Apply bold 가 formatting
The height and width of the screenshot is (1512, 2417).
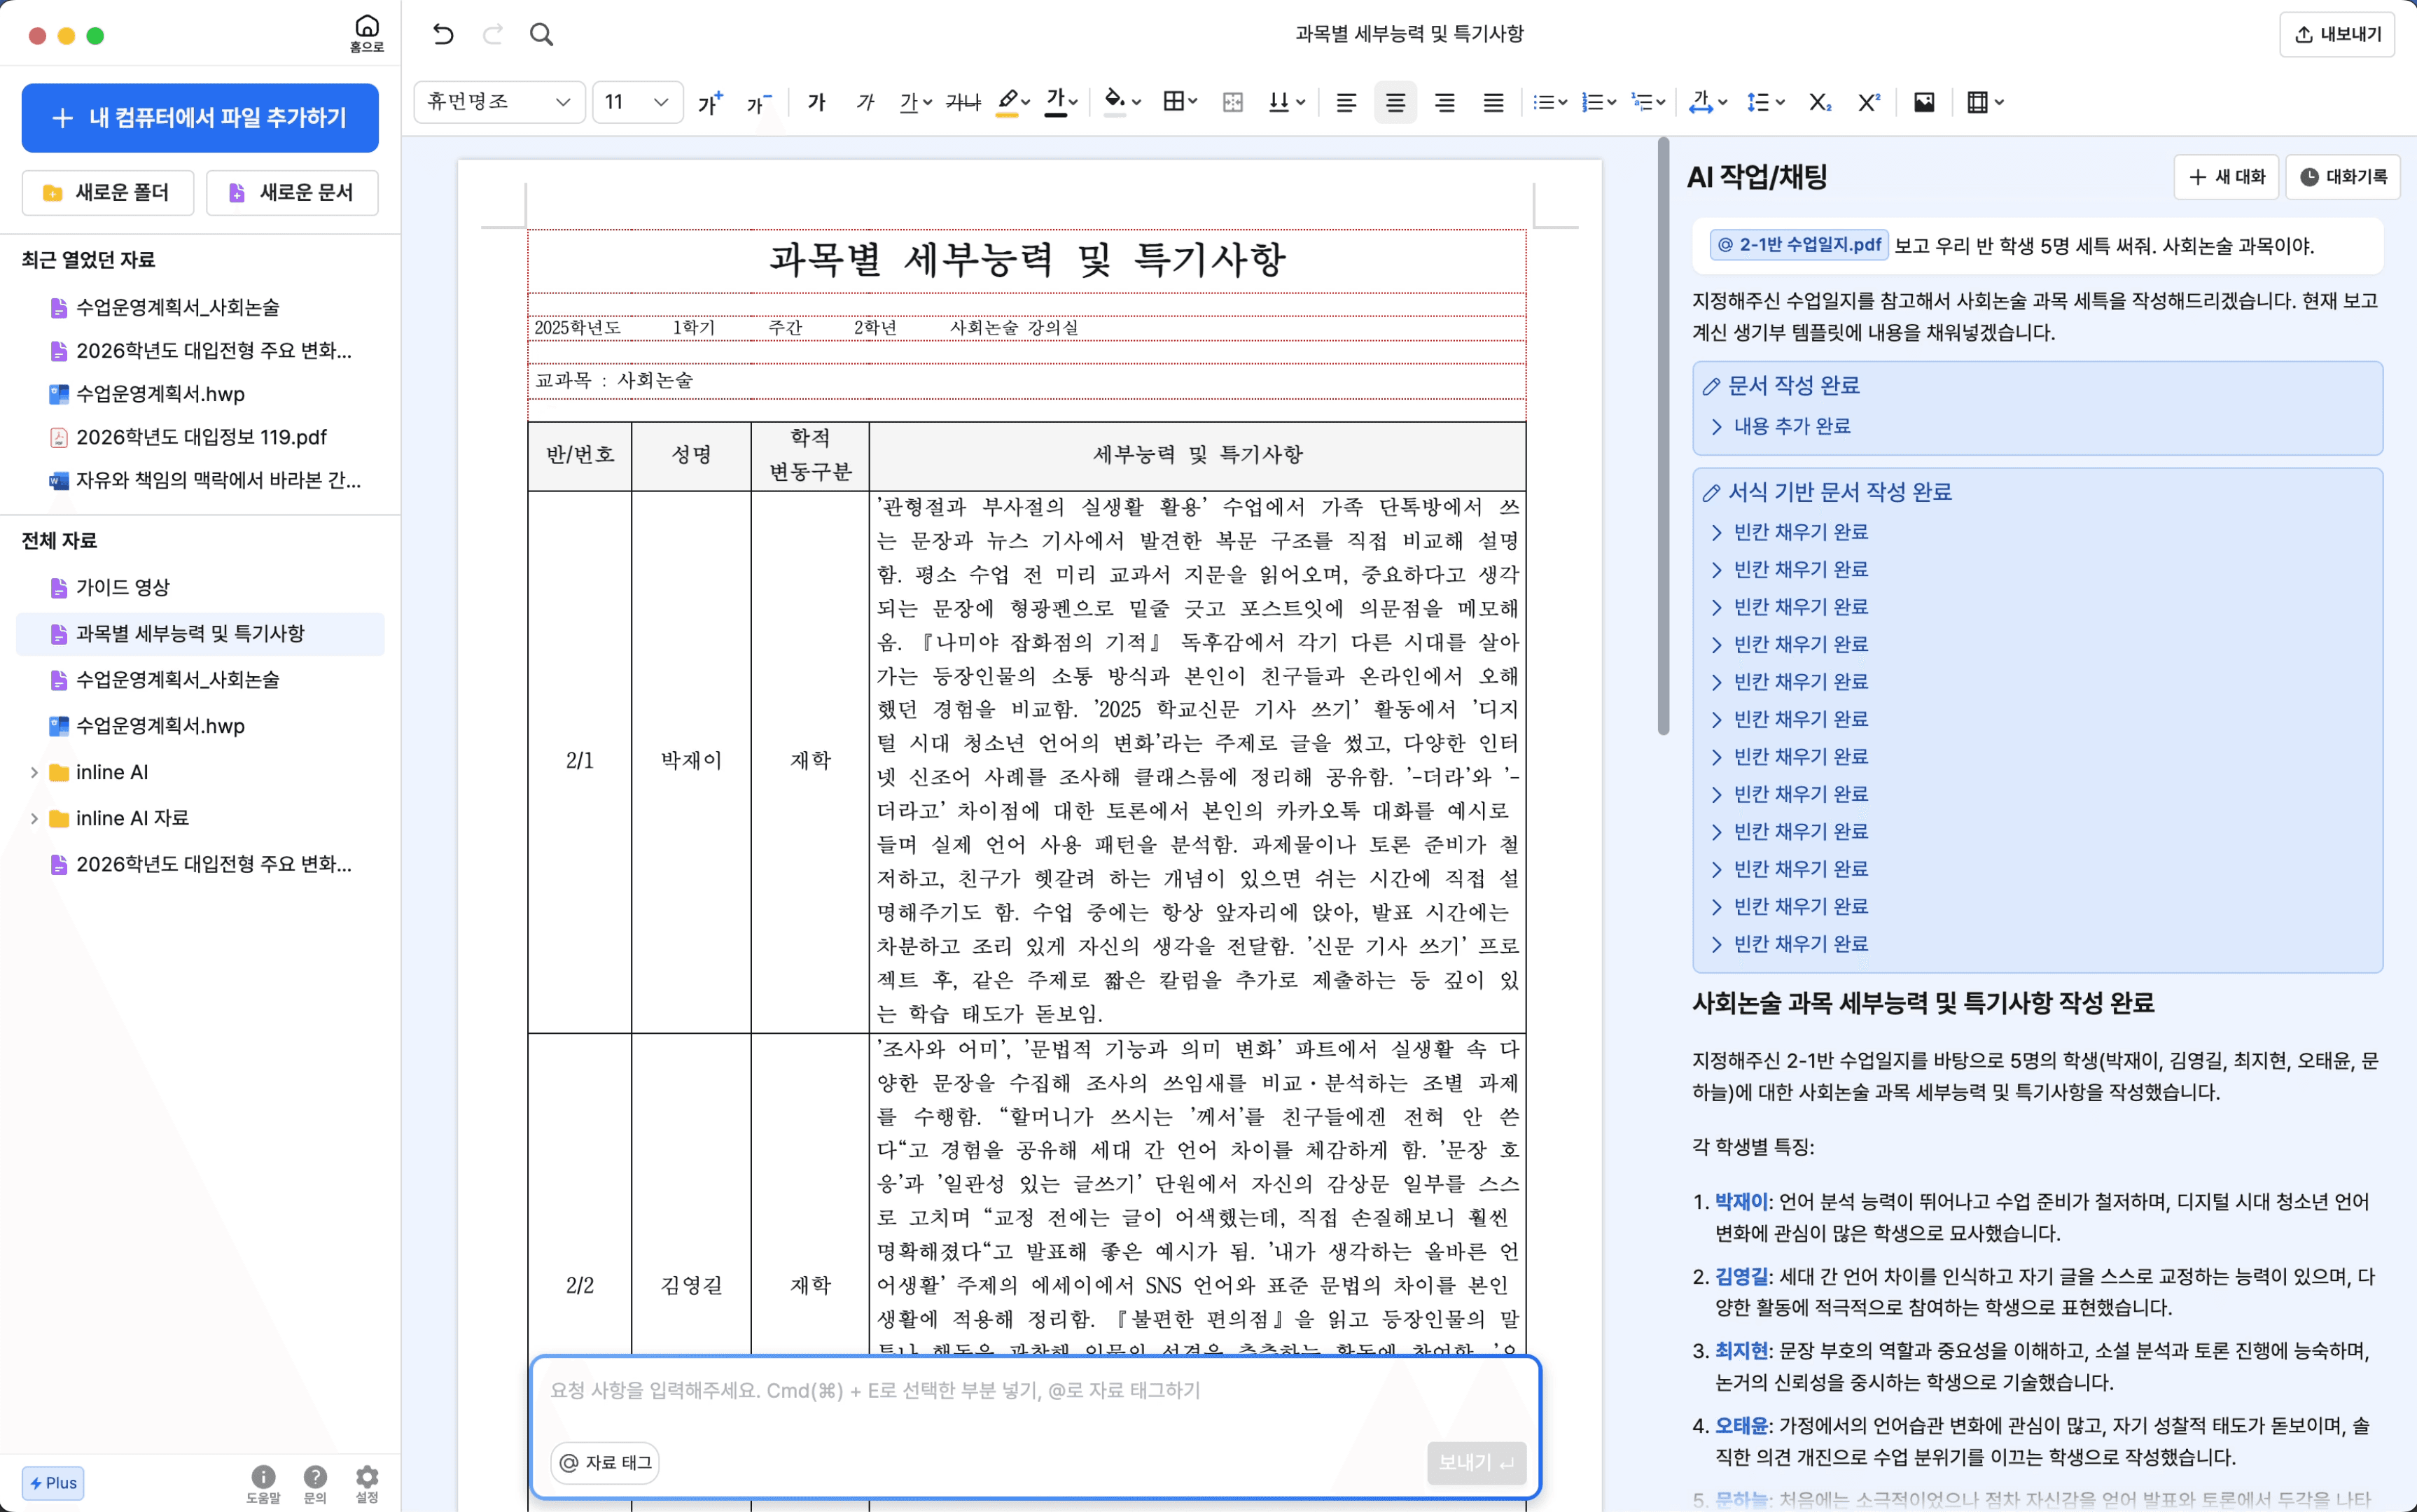pyautogui.click(x=817, y=102)
